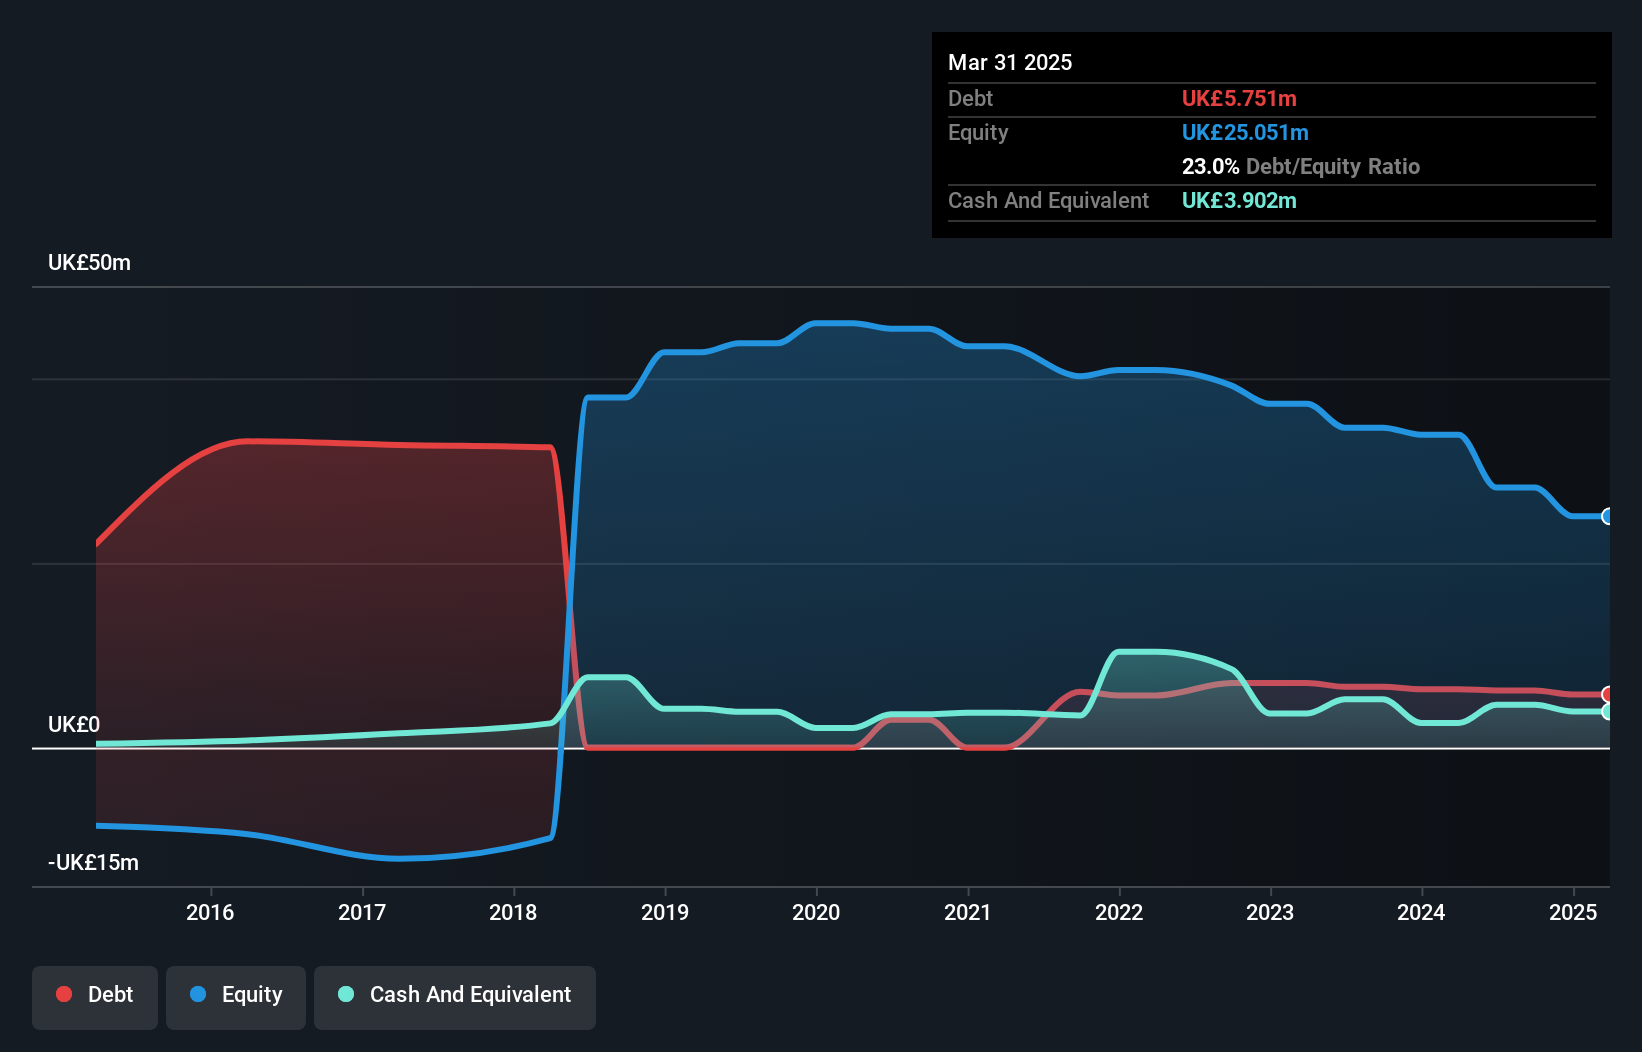The image size is (1642, 1052).
Task: Click the blue UK£25.051m equity value
Action: [x=1246, y=132]
